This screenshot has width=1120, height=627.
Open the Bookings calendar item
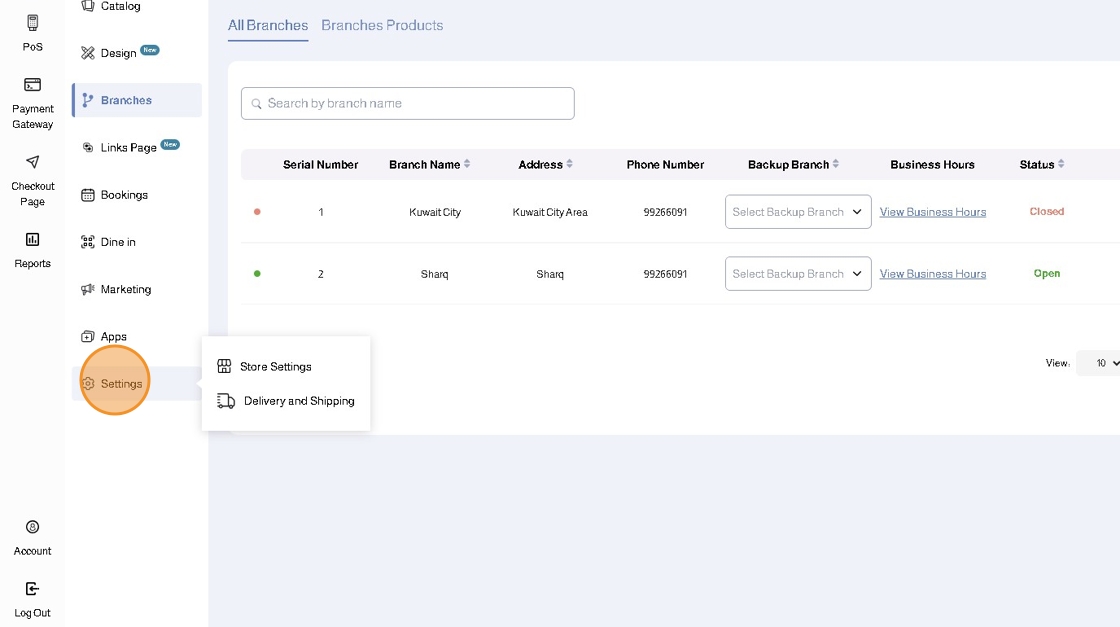click(124, 195)
